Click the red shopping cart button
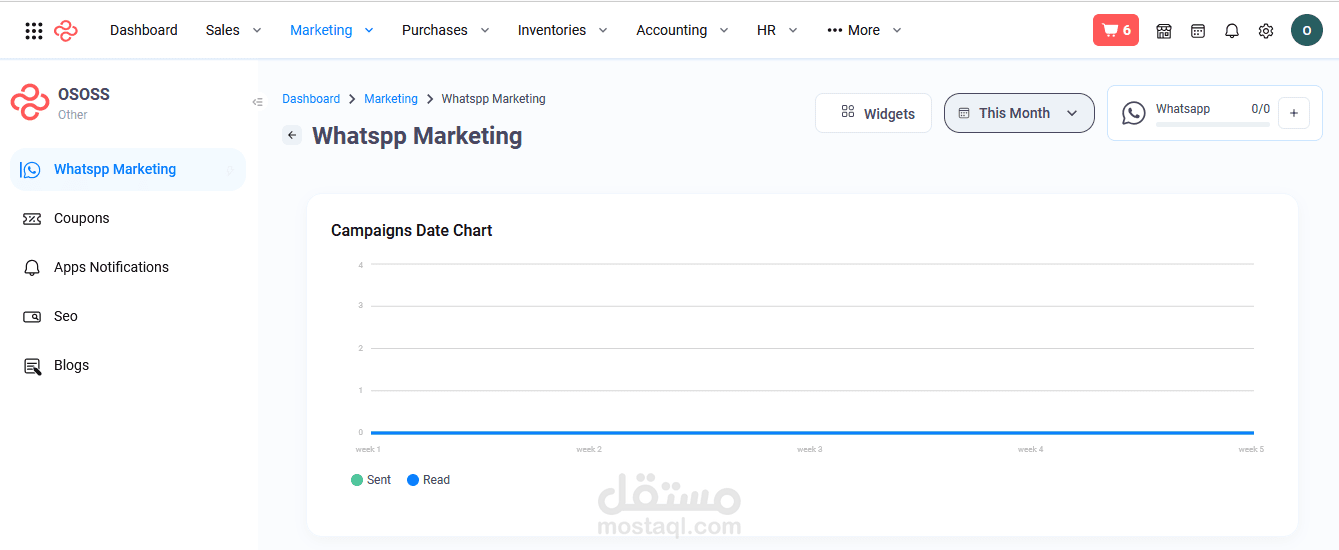Screen dimensions: 1339x550 [x=1115, y=30]
